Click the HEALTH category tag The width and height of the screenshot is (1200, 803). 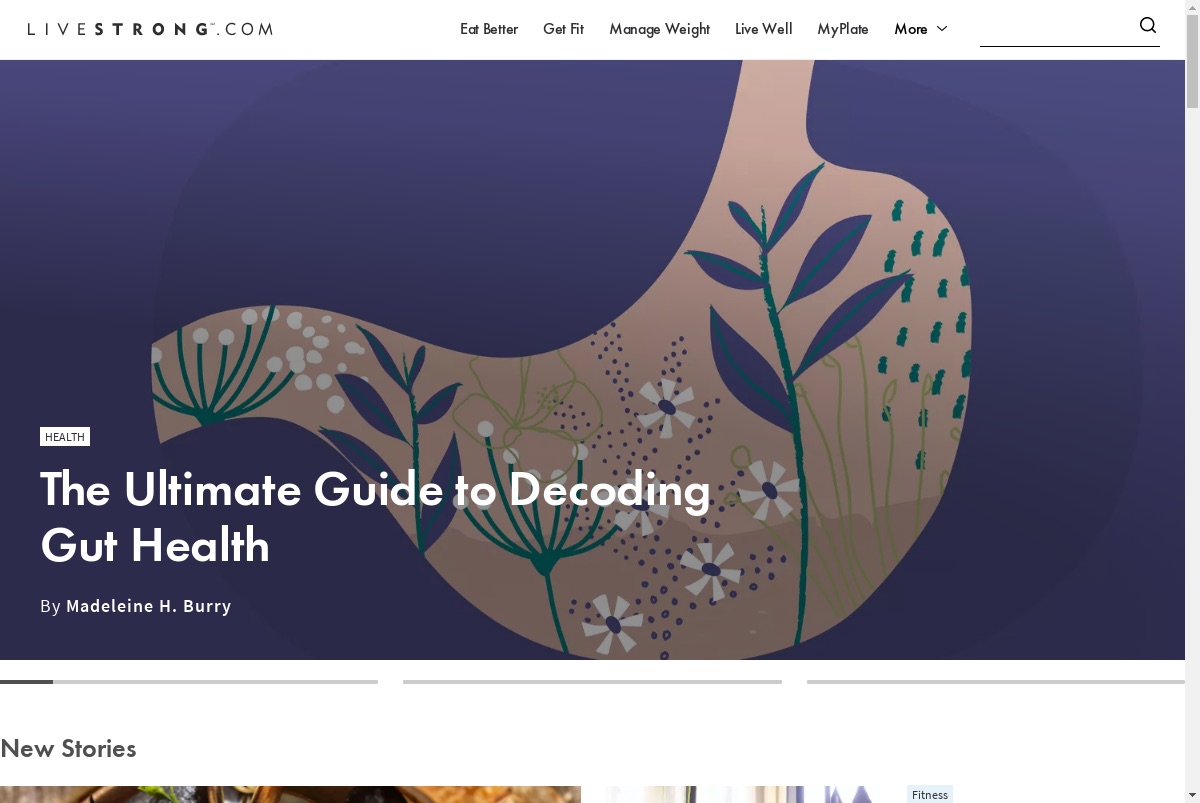(x=65, y=437)
